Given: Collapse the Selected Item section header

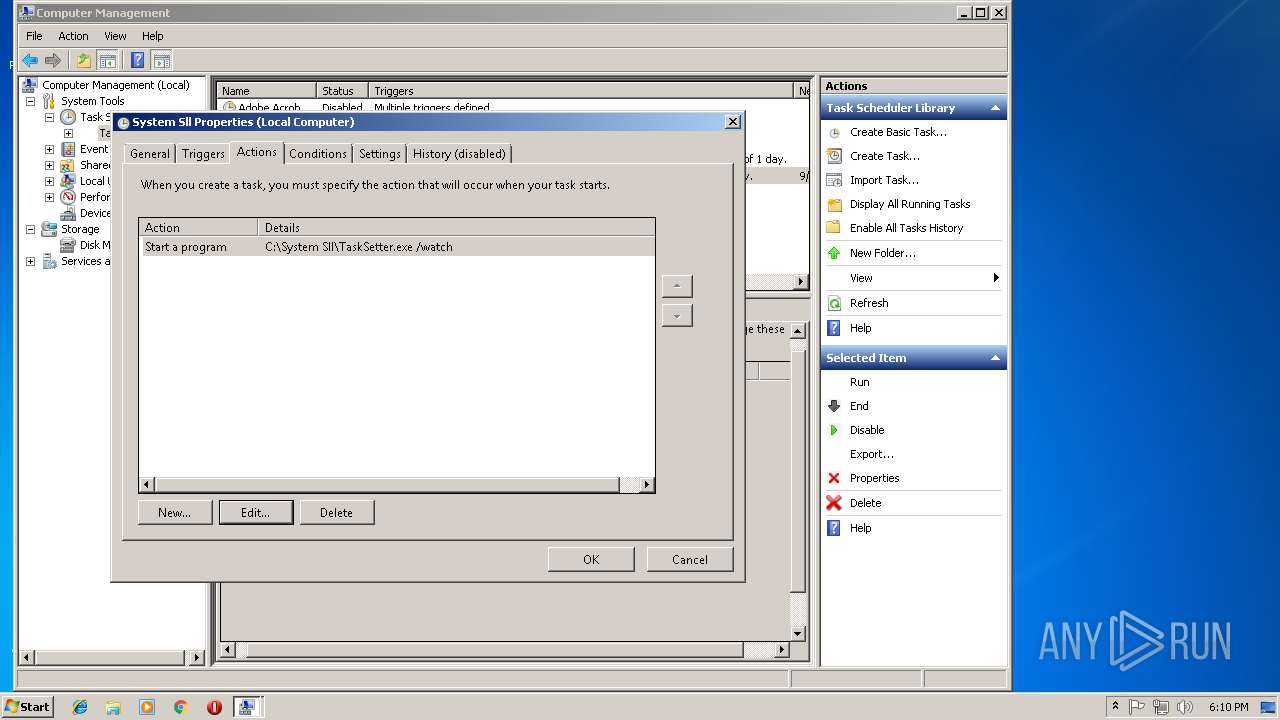Looking at the screenshot, I should point(913,358).
